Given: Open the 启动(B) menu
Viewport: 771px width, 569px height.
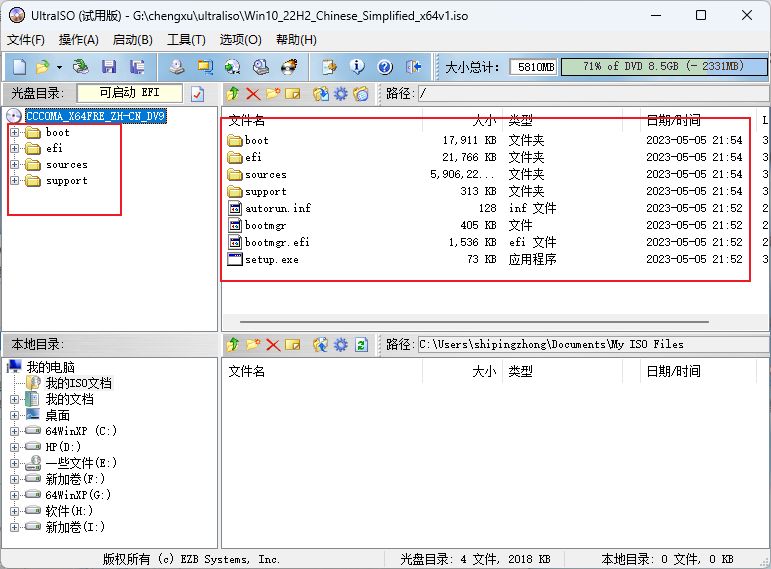Looking at the screenshot, I should [x=132, y=40].
